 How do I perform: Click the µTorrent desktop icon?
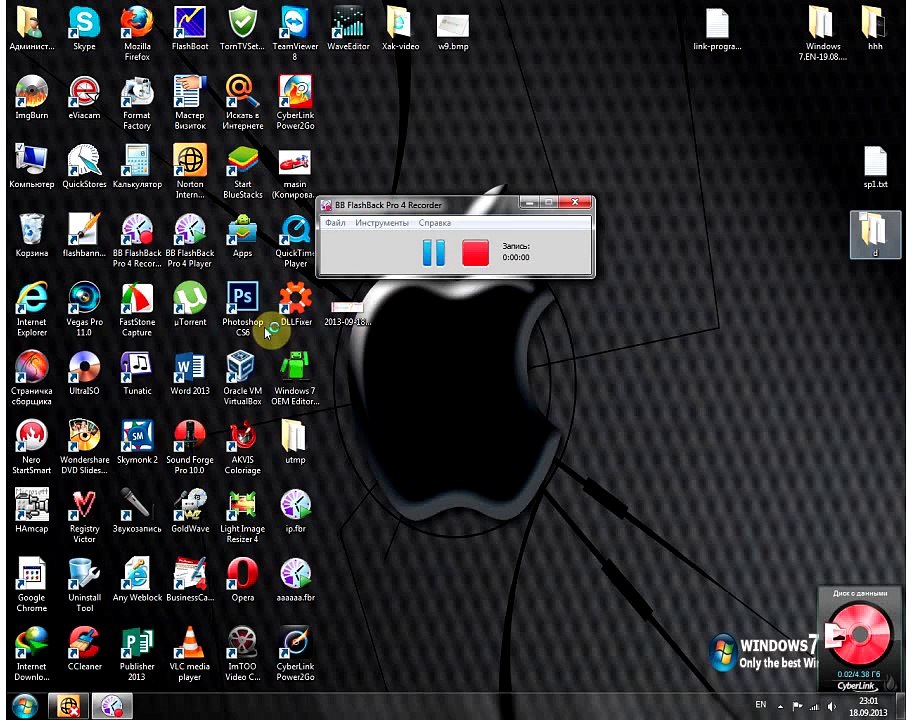point(190,300)
